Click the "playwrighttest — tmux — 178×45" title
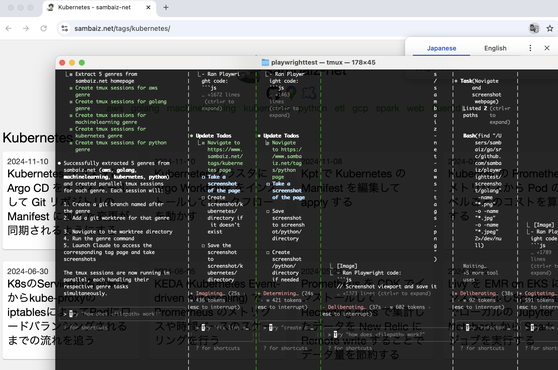 (x=323, y=63)
